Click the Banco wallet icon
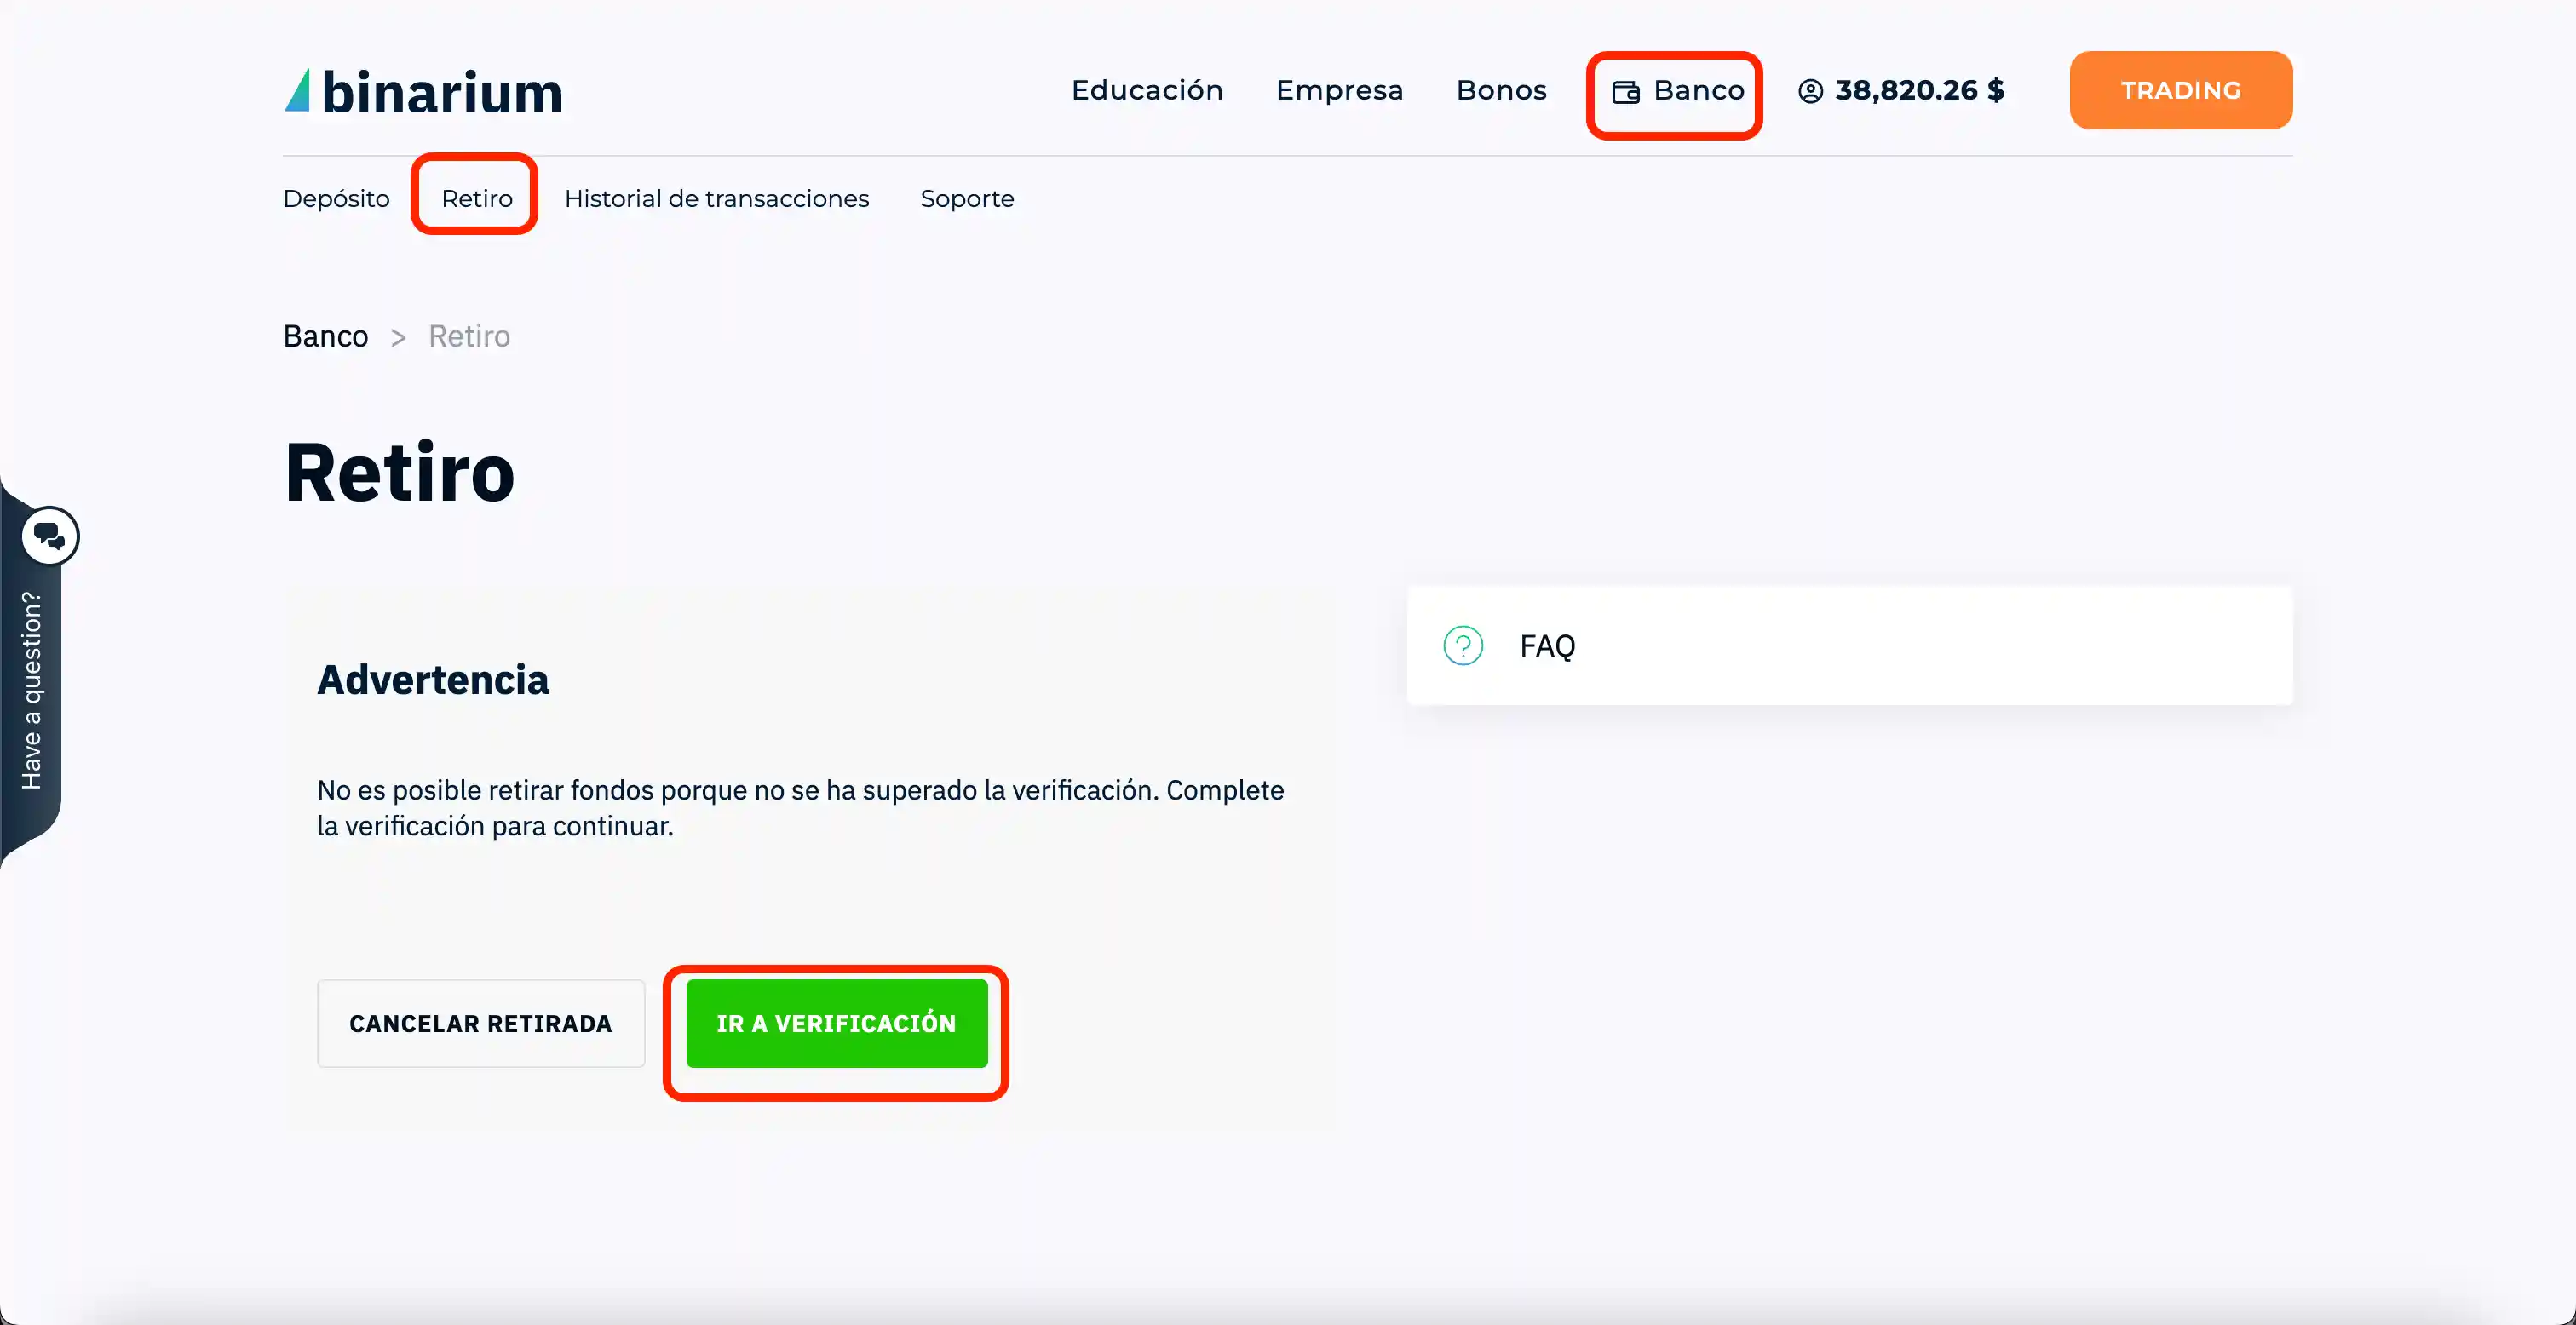The width and height of the screenshot is (2576, 1325). [1626, 92]
